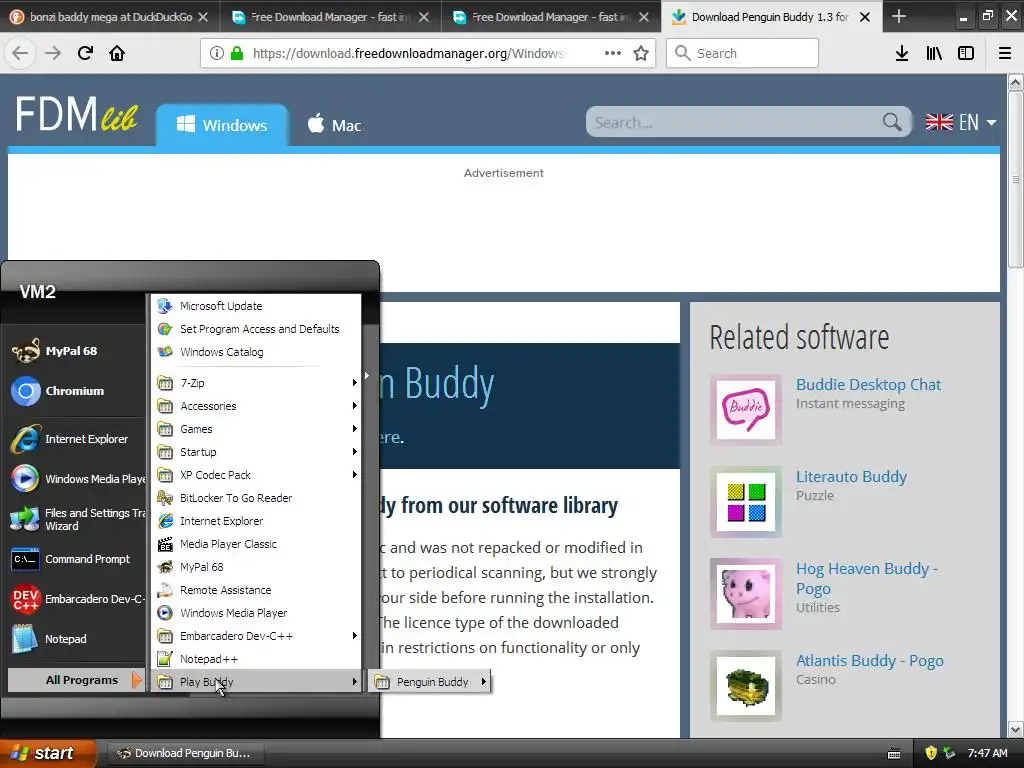This screenshot has height=768, width=1024.
Task: Switch to the Mac platform tab
Action: pos(334,125)
